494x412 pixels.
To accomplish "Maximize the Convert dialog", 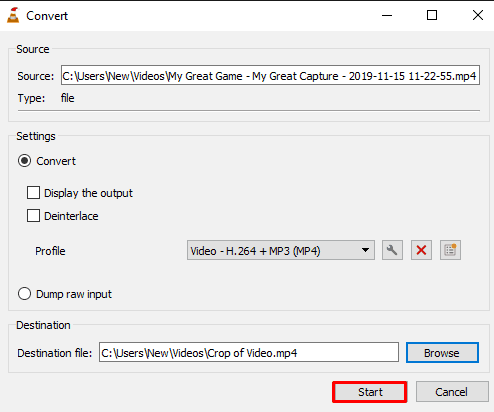I will click(432, 15).
